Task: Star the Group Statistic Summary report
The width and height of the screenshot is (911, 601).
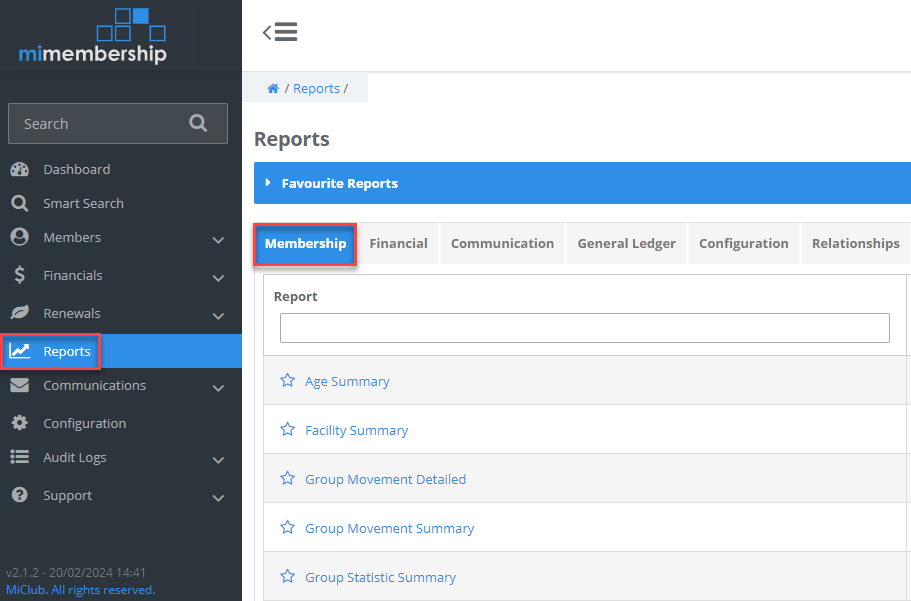Action: (288, 576)
